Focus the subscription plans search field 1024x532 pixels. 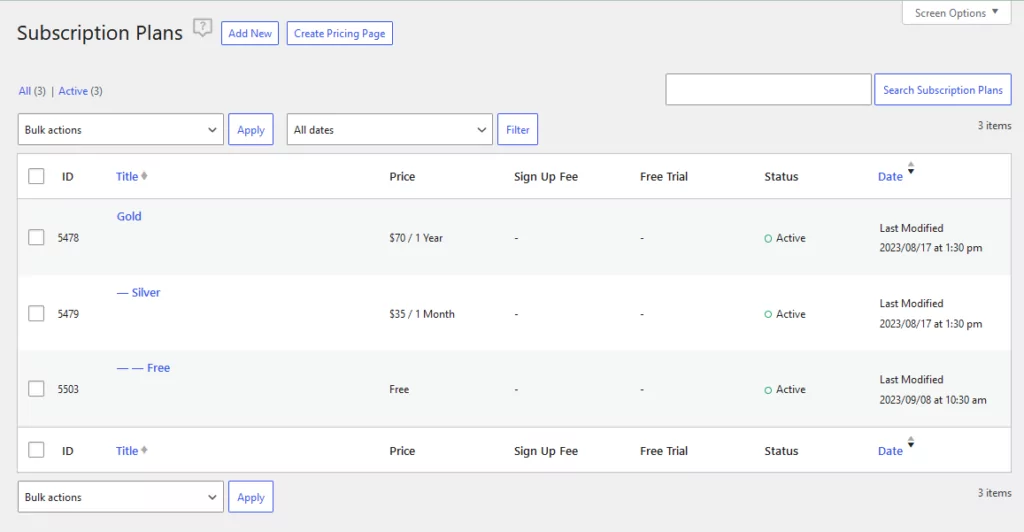pyautogui.click(x=768, y=89)
